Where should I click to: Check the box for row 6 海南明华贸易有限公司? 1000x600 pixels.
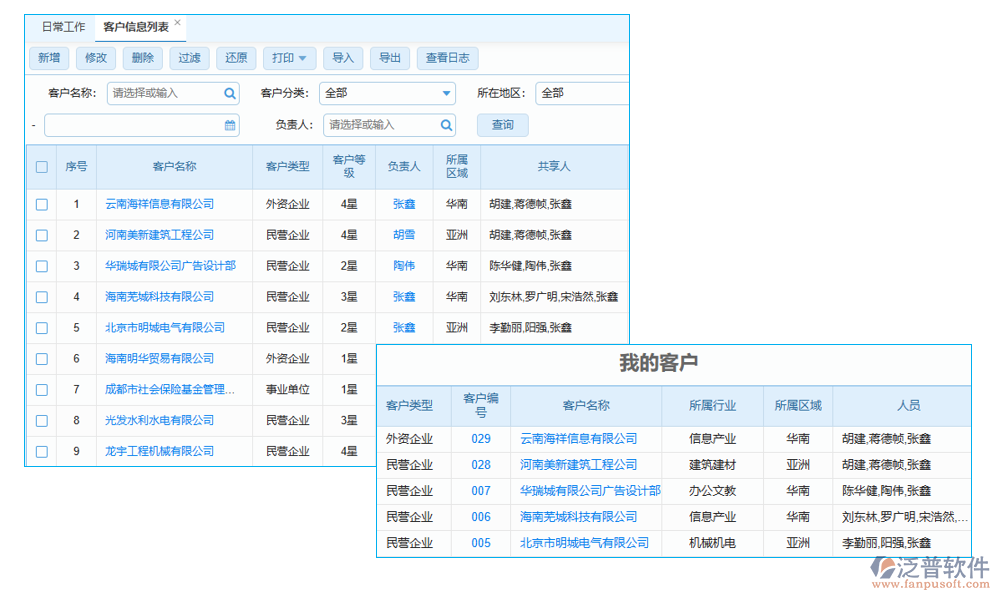42,359
